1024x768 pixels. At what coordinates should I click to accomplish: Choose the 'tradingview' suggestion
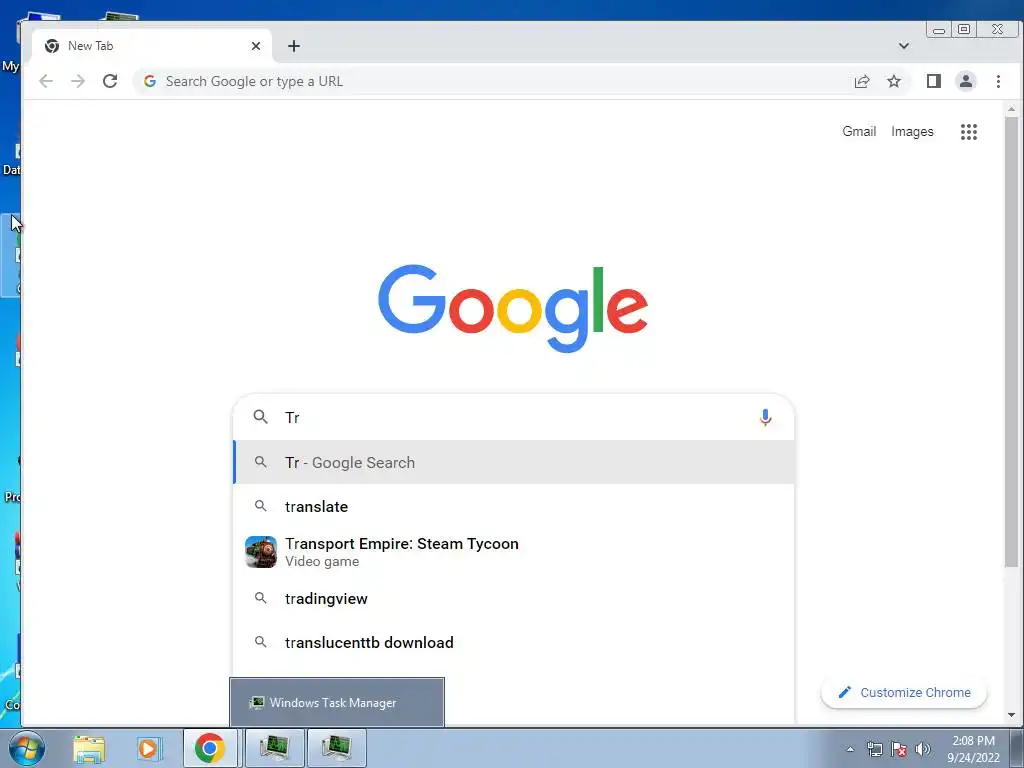(x=514, y=598)
